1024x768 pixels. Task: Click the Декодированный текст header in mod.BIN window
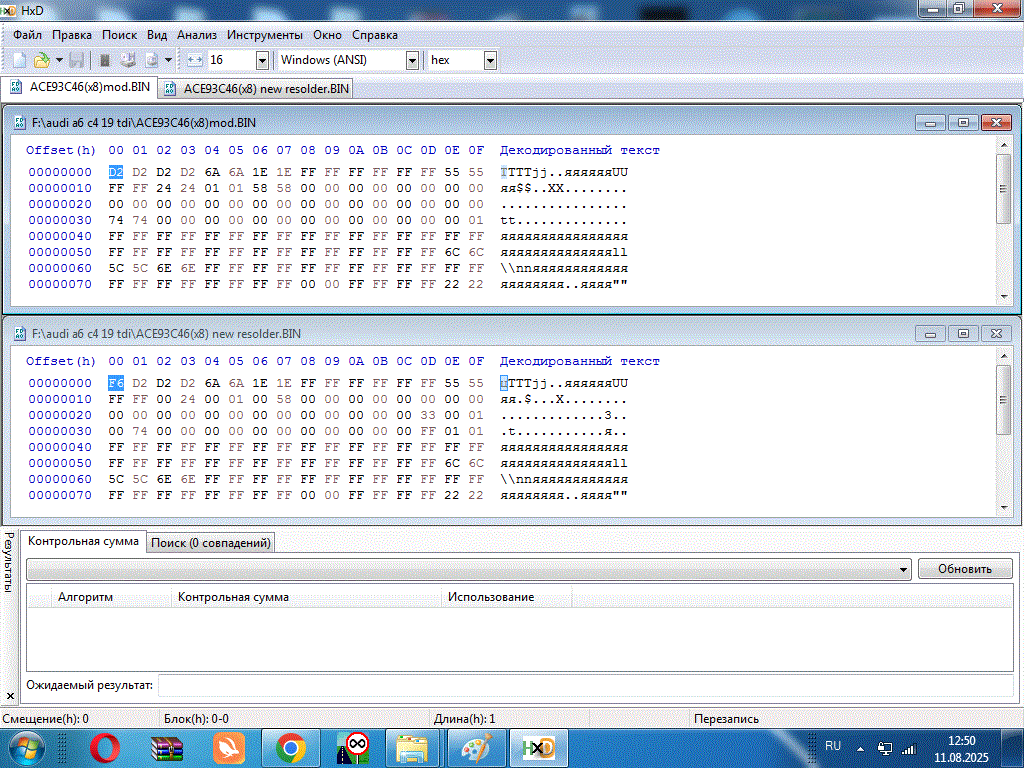click(579, 150)
